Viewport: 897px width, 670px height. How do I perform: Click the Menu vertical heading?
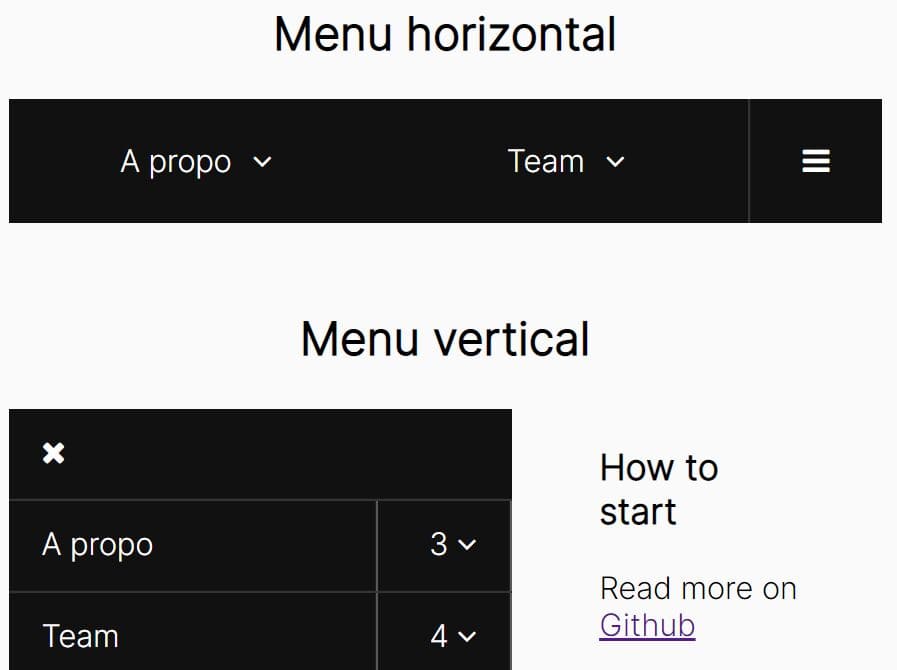click(445, 339)
